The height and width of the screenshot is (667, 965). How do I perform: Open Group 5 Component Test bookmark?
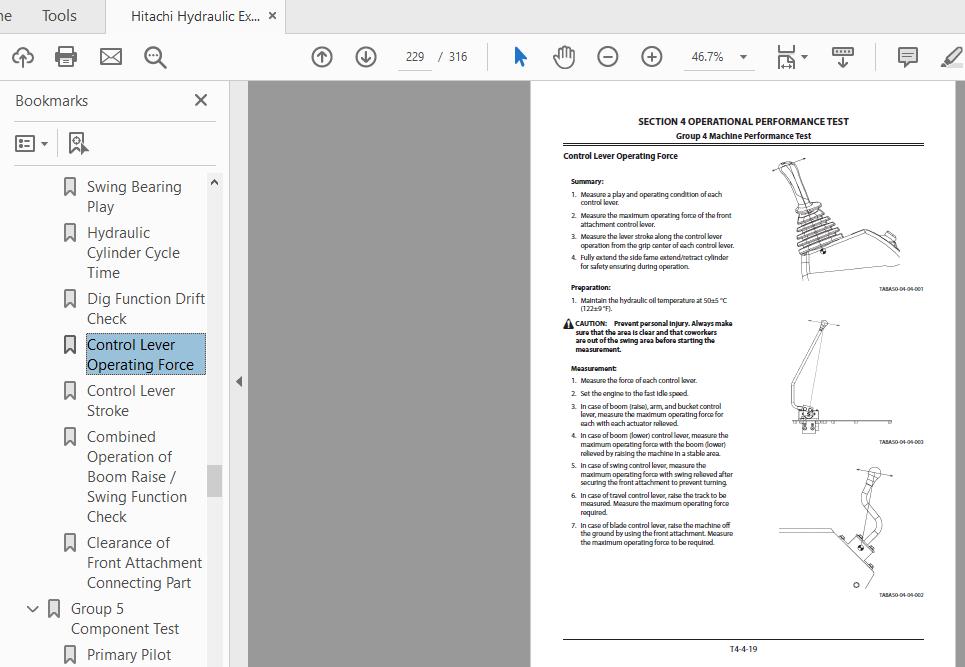[125, 618]
